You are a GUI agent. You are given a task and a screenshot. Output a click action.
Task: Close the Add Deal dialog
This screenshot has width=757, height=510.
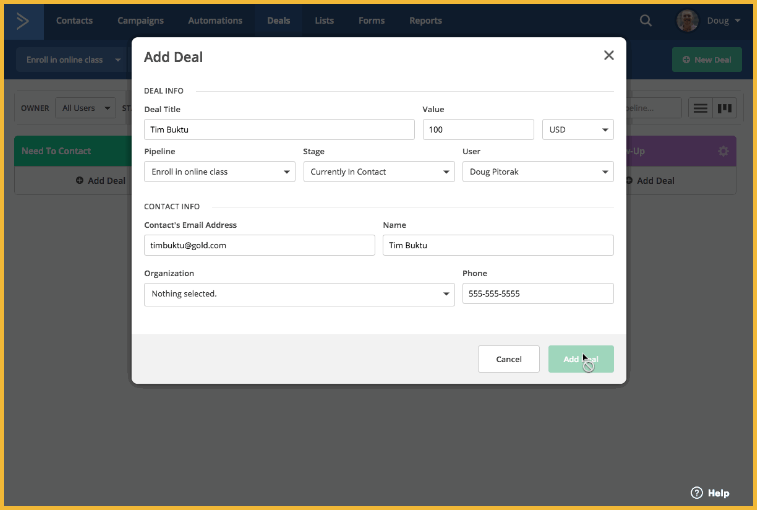[608, 56]
